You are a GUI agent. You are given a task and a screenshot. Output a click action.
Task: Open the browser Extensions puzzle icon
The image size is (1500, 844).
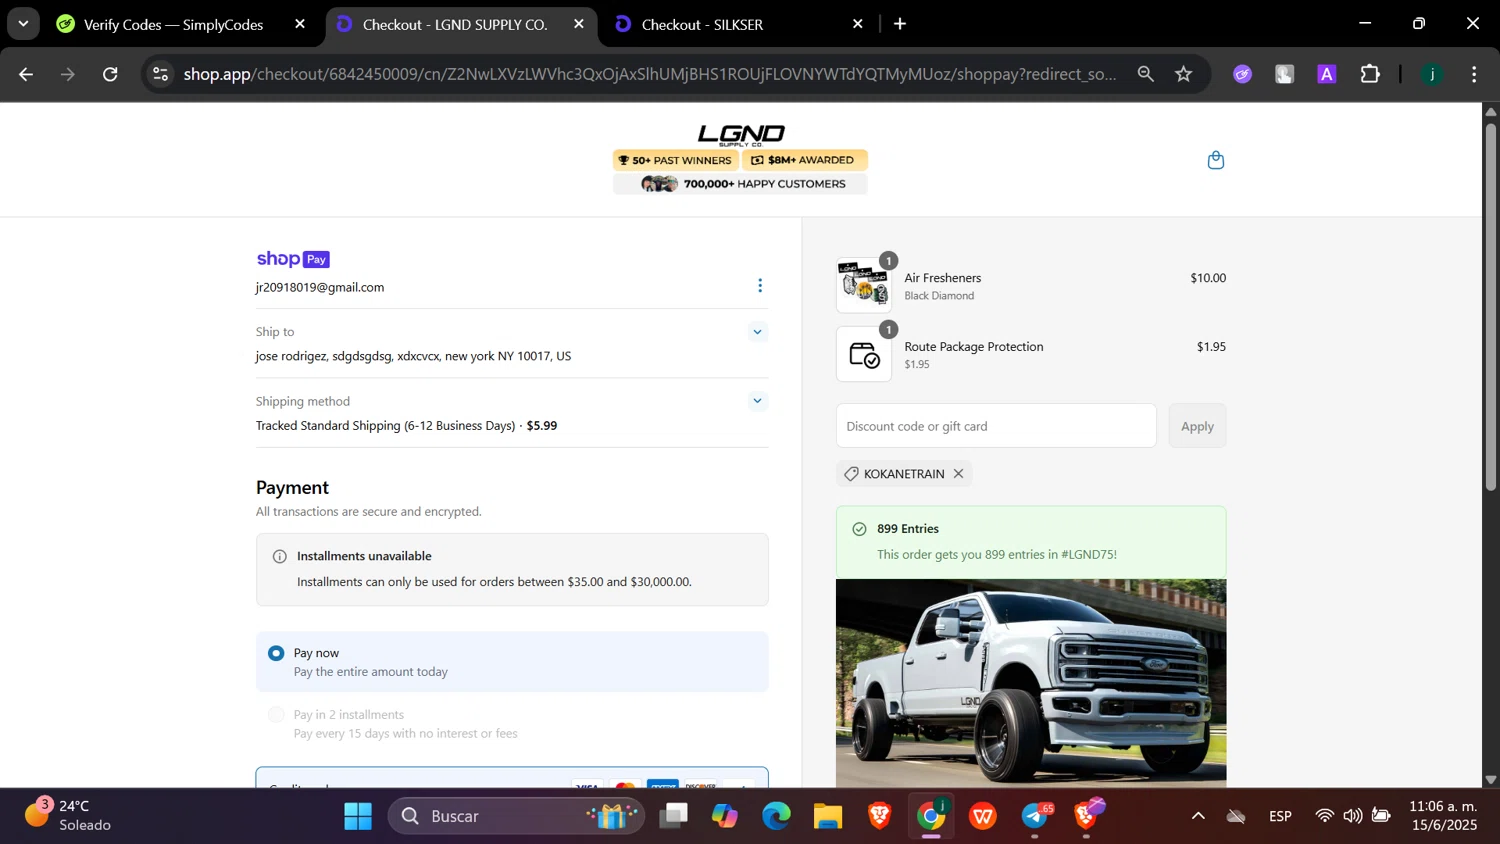point(1370,74)
